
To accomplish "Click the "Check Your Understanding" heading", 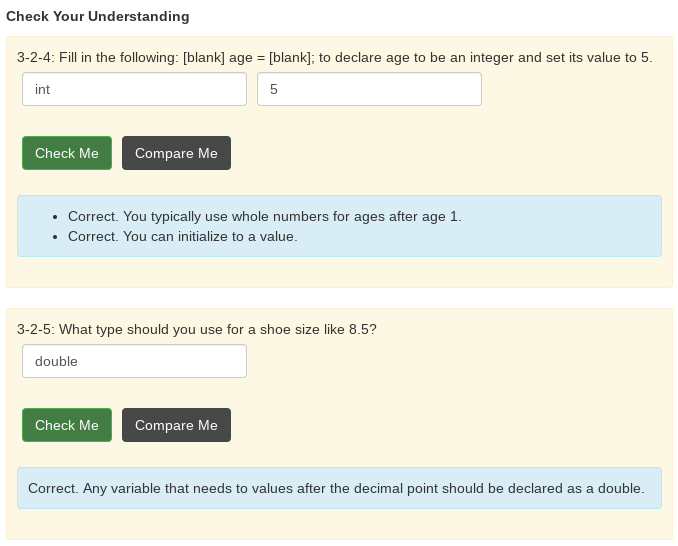I will coord(97,16).
